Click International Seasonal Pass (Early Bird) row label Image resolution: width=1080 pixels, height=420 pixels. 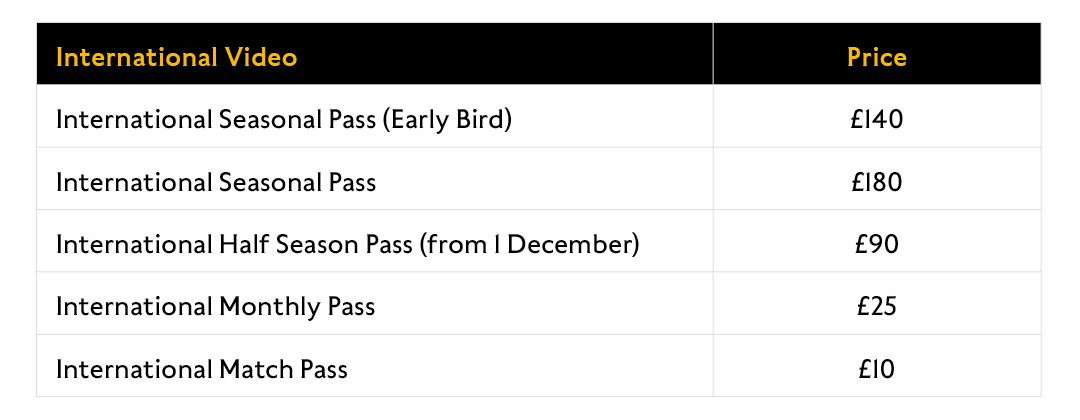point(284,120)
